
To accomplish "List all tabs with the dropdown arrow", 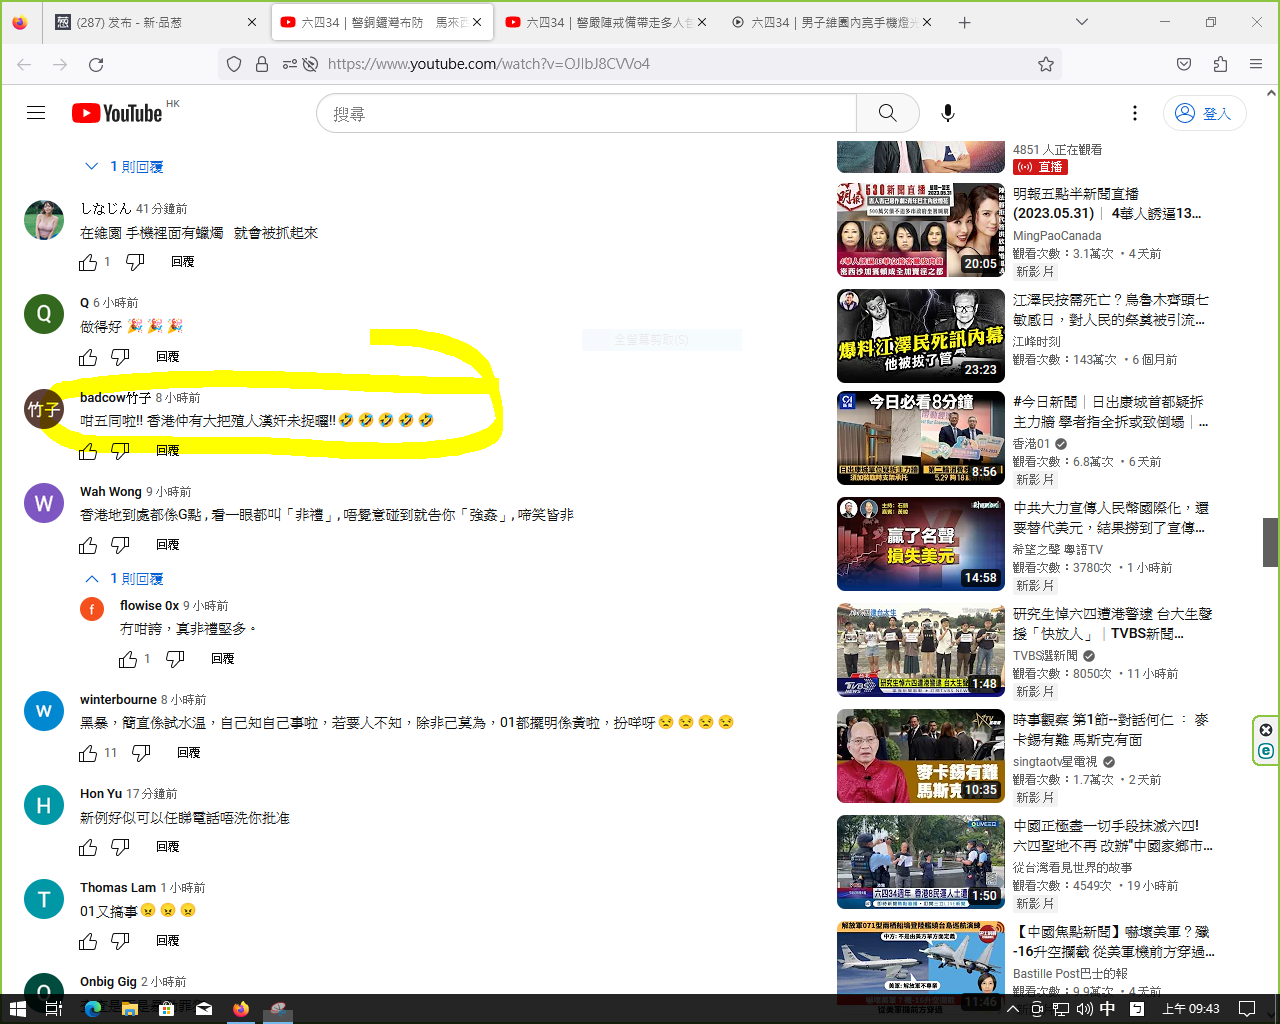I will (1082, 22).
